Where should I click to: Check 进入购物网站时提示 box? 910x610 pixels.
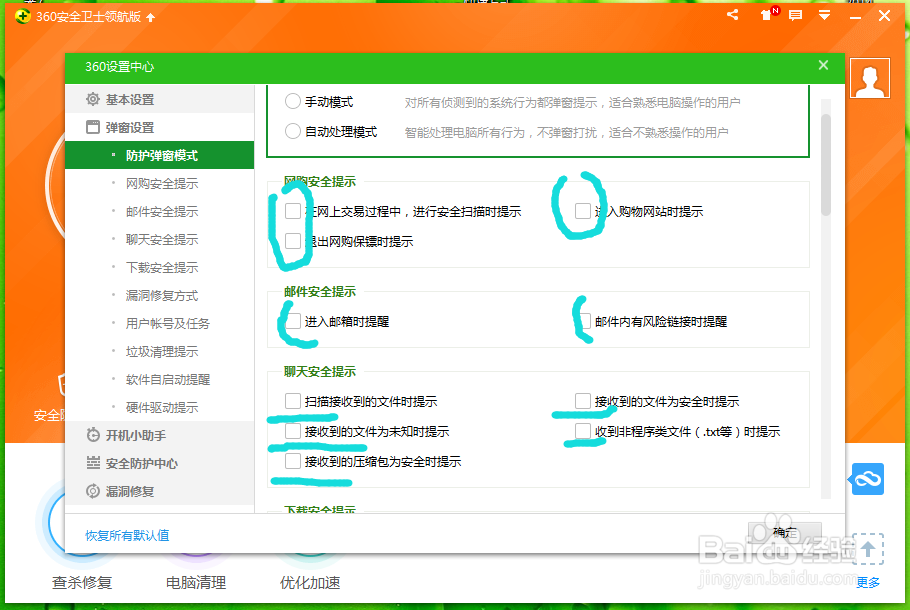coord(583,211)
